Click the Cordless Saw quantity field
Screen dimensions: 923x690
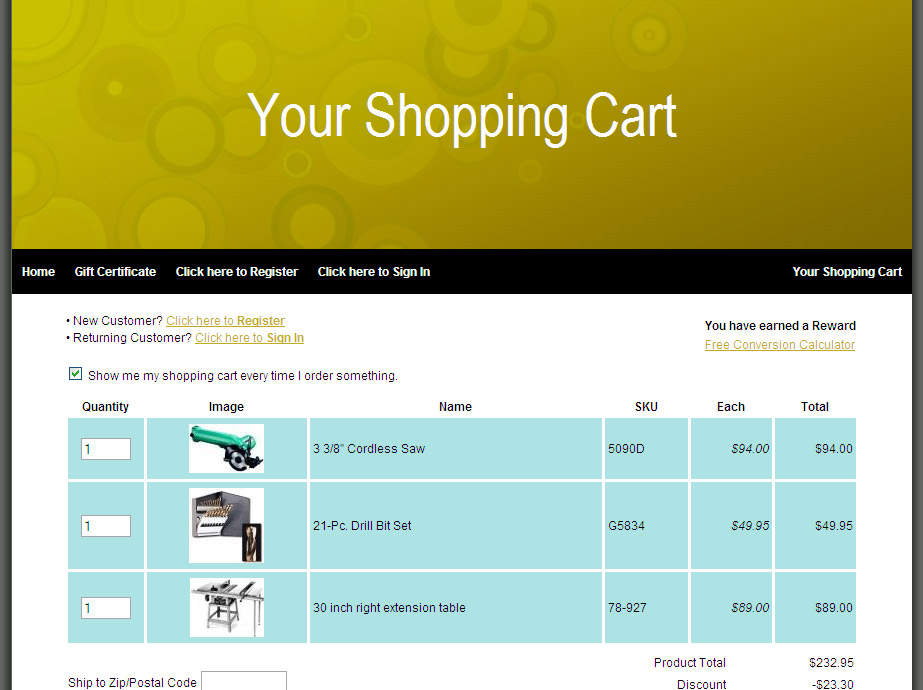pos(106,449)
